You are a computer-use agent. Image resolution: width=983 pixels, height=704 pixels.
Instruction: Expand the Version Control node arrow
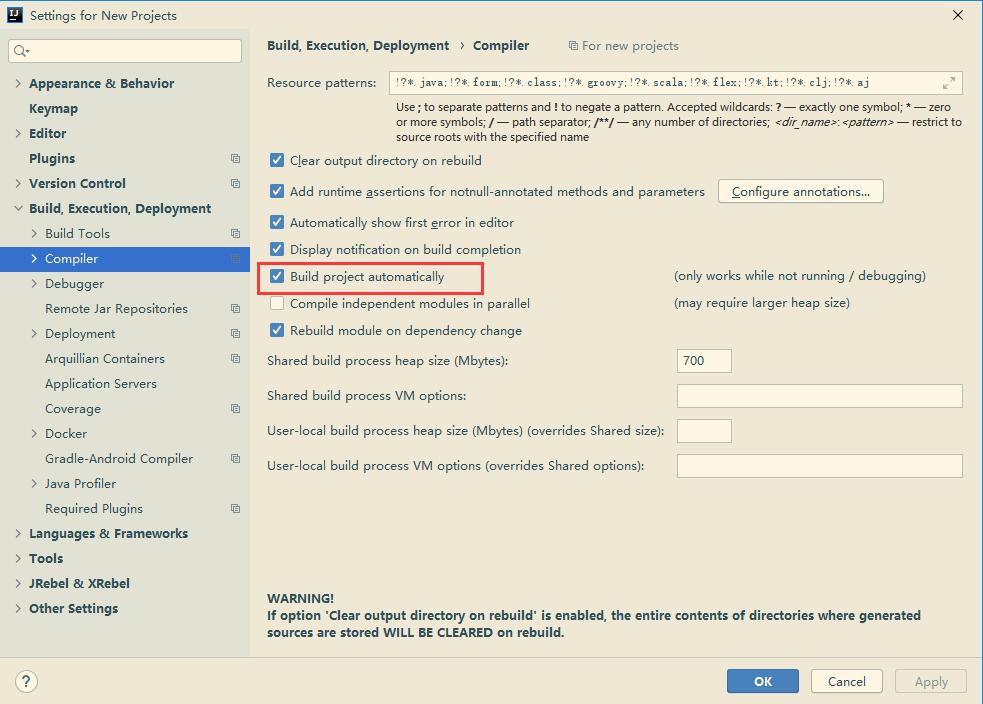(18, 184)
